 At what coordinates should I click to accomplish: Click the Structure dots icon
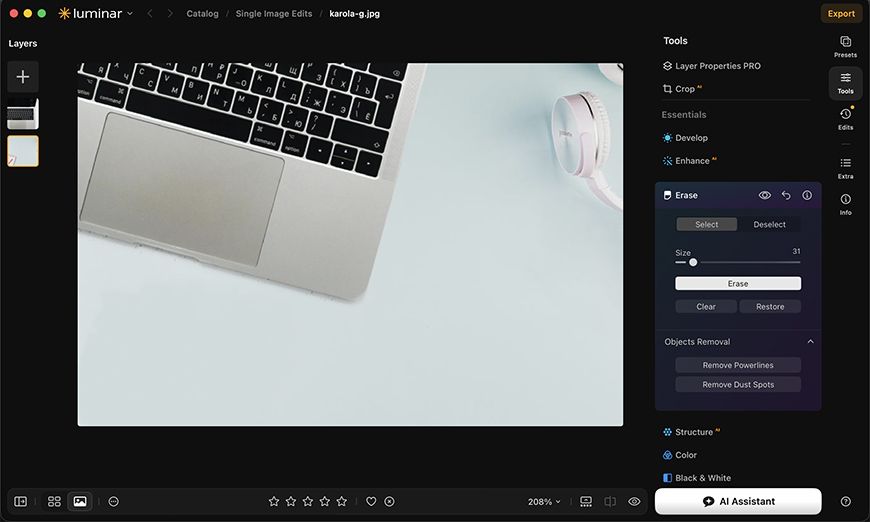tap(667, 432)
